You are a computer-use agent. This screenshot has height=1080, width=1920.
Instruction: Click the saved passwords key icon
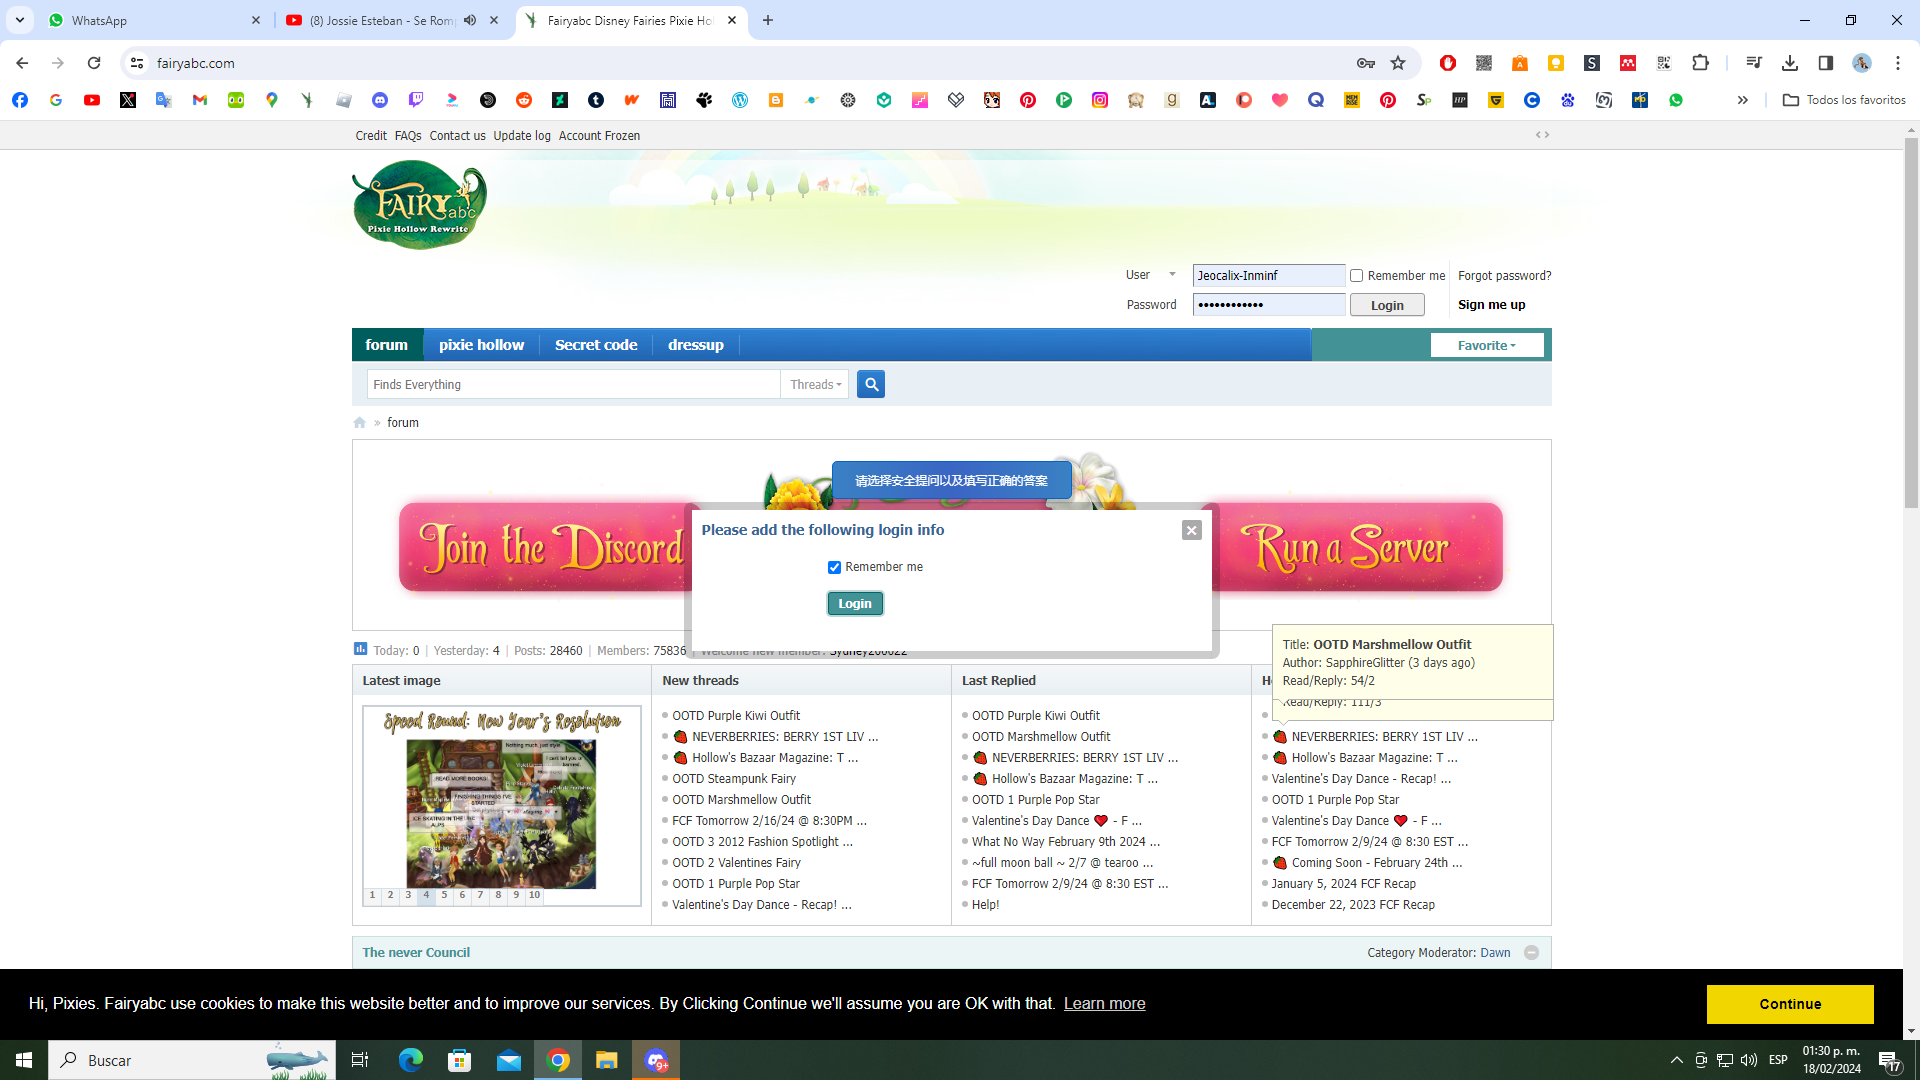click(x=1366, y=63)
